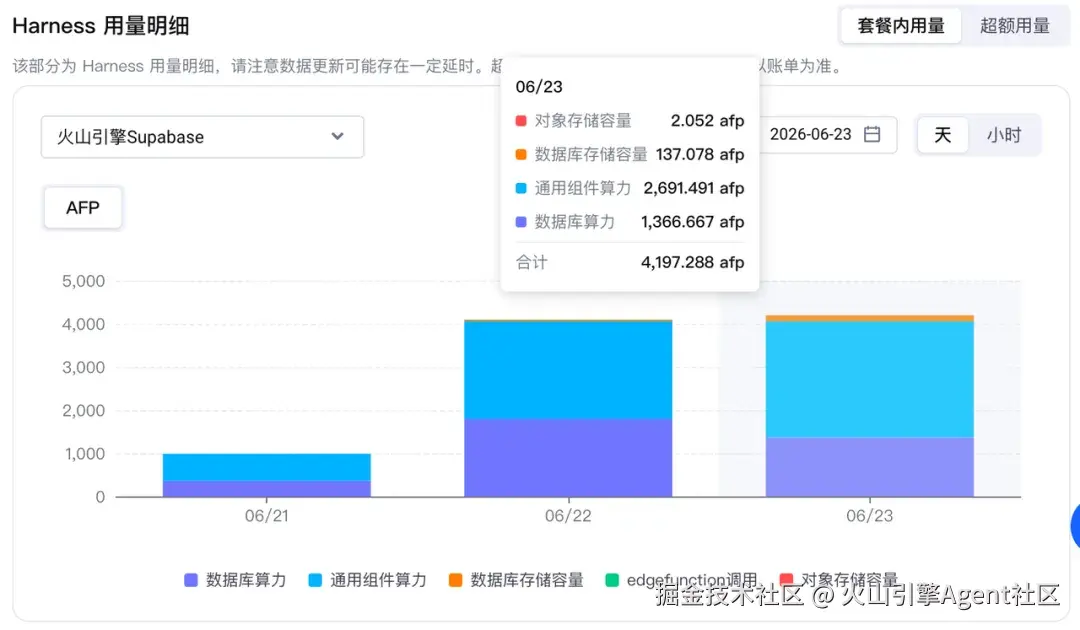Click 06/22 purple 数据库算力 bar segment
This screenshot has width=1080, height=630.
click(568, 457)
